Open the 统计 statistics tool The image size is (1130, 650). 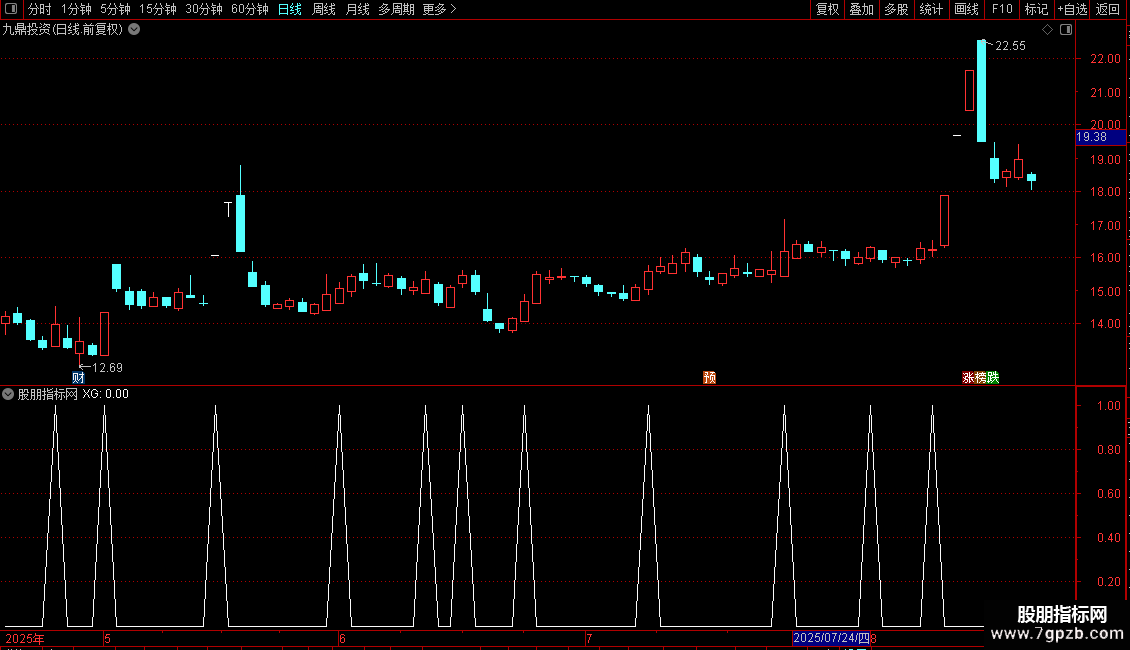click(x=931, y=9)
